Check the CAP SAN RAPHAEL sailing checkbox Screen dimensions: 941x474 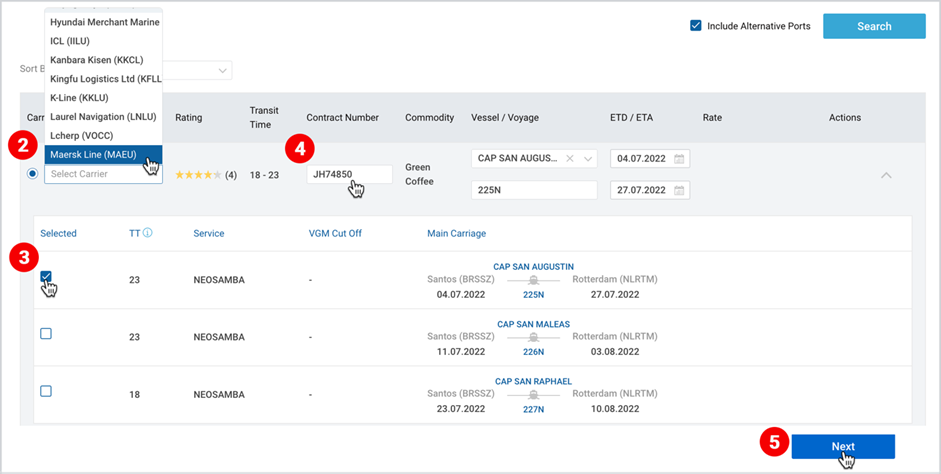[46, 391]
